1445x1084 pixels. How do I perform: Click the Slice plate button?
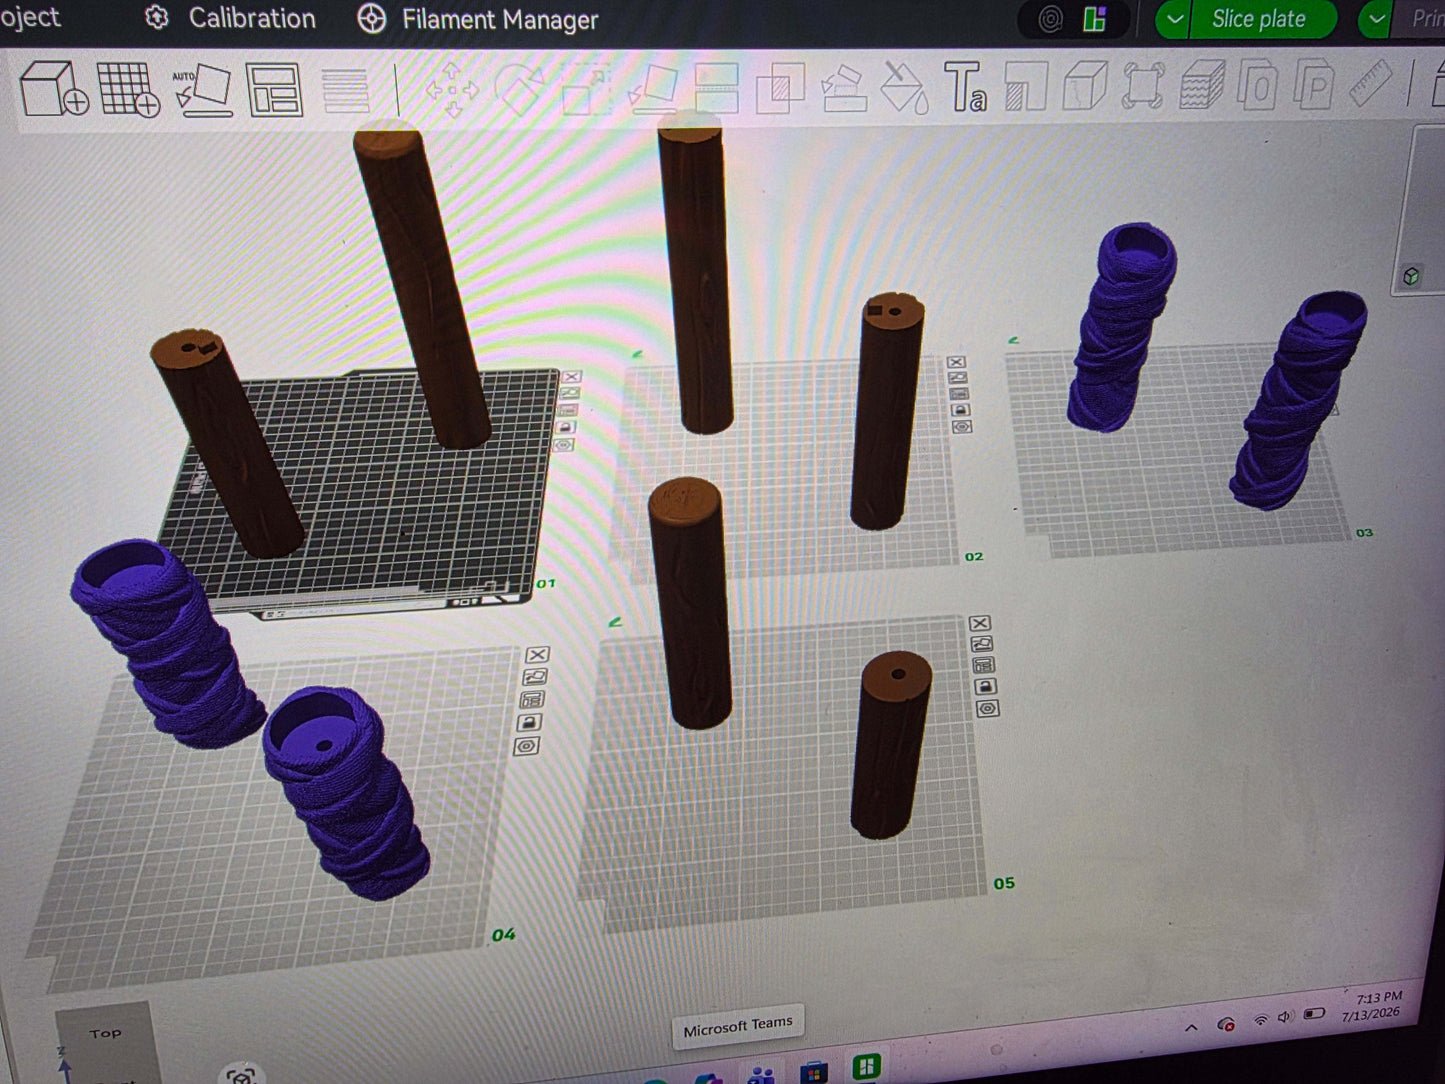(x=1259, y=19)
